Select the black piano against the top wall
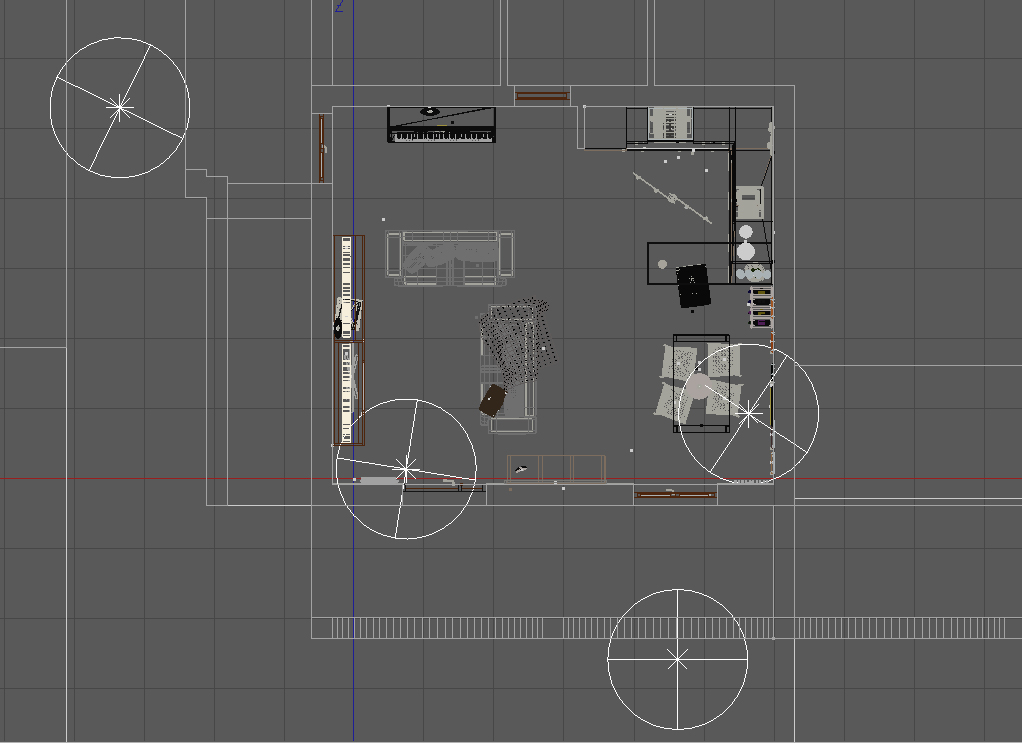Image resolution: width=1022 pixels, height=743 pixels. pyautogui.click(x=441, y=124)
